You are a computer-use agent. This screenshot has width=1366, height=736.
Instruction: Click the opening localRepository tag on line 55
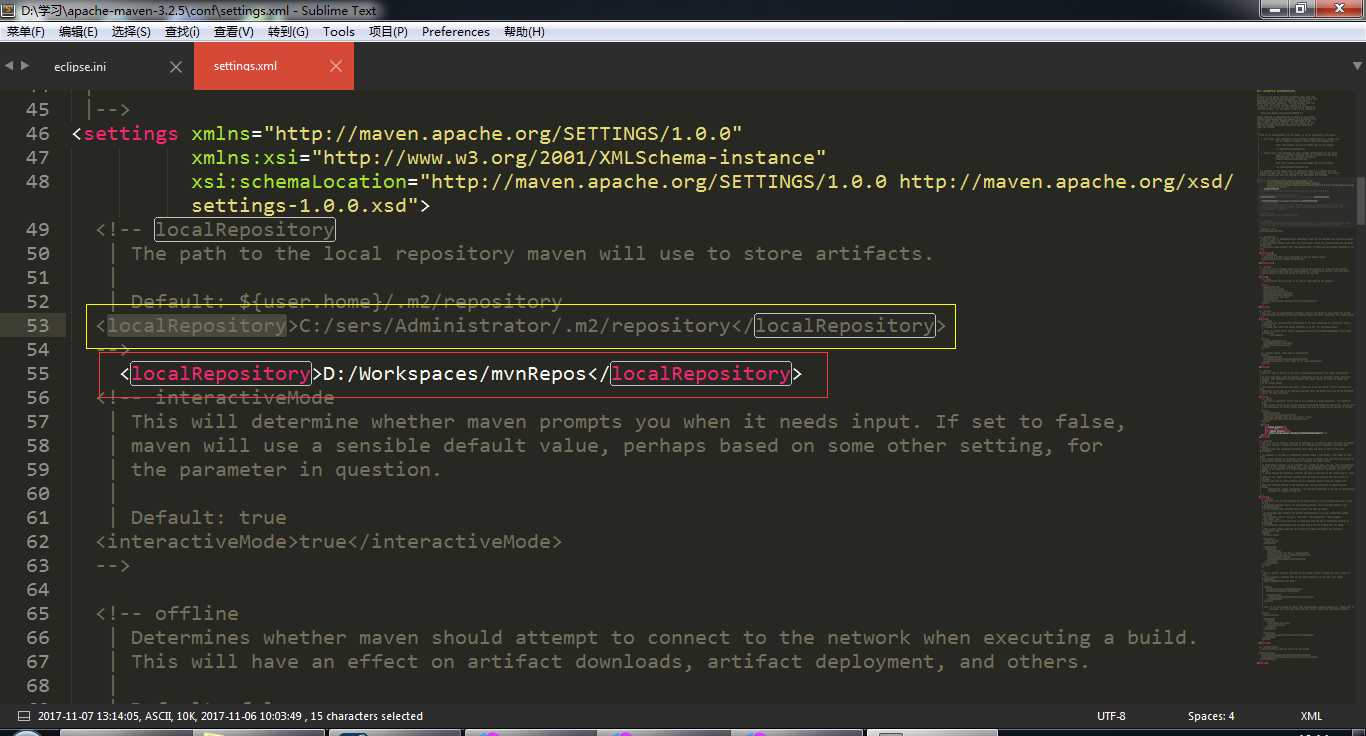221,374
